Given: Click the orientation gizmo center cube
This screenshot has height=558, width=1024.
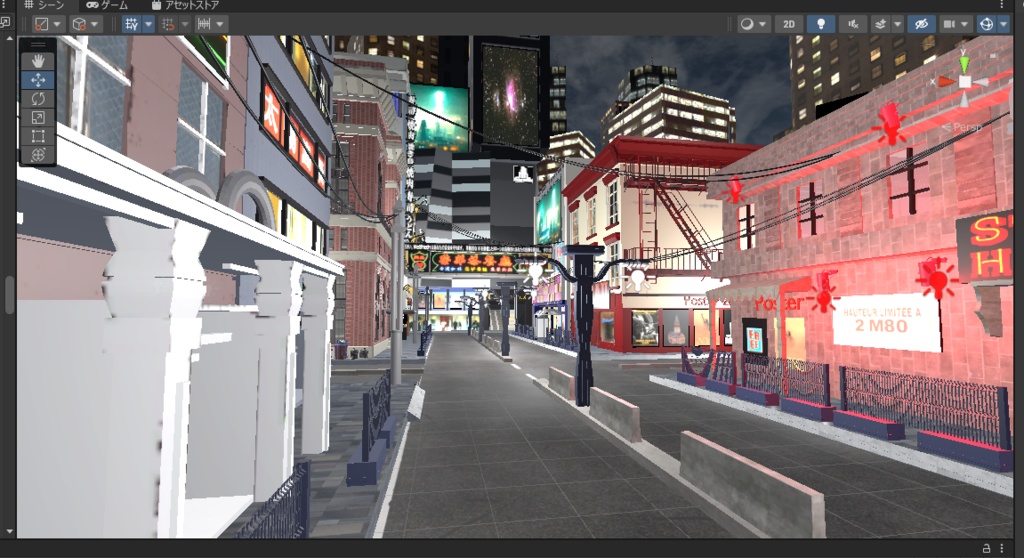Looking at the screenshot, I should tap(965, 82).
